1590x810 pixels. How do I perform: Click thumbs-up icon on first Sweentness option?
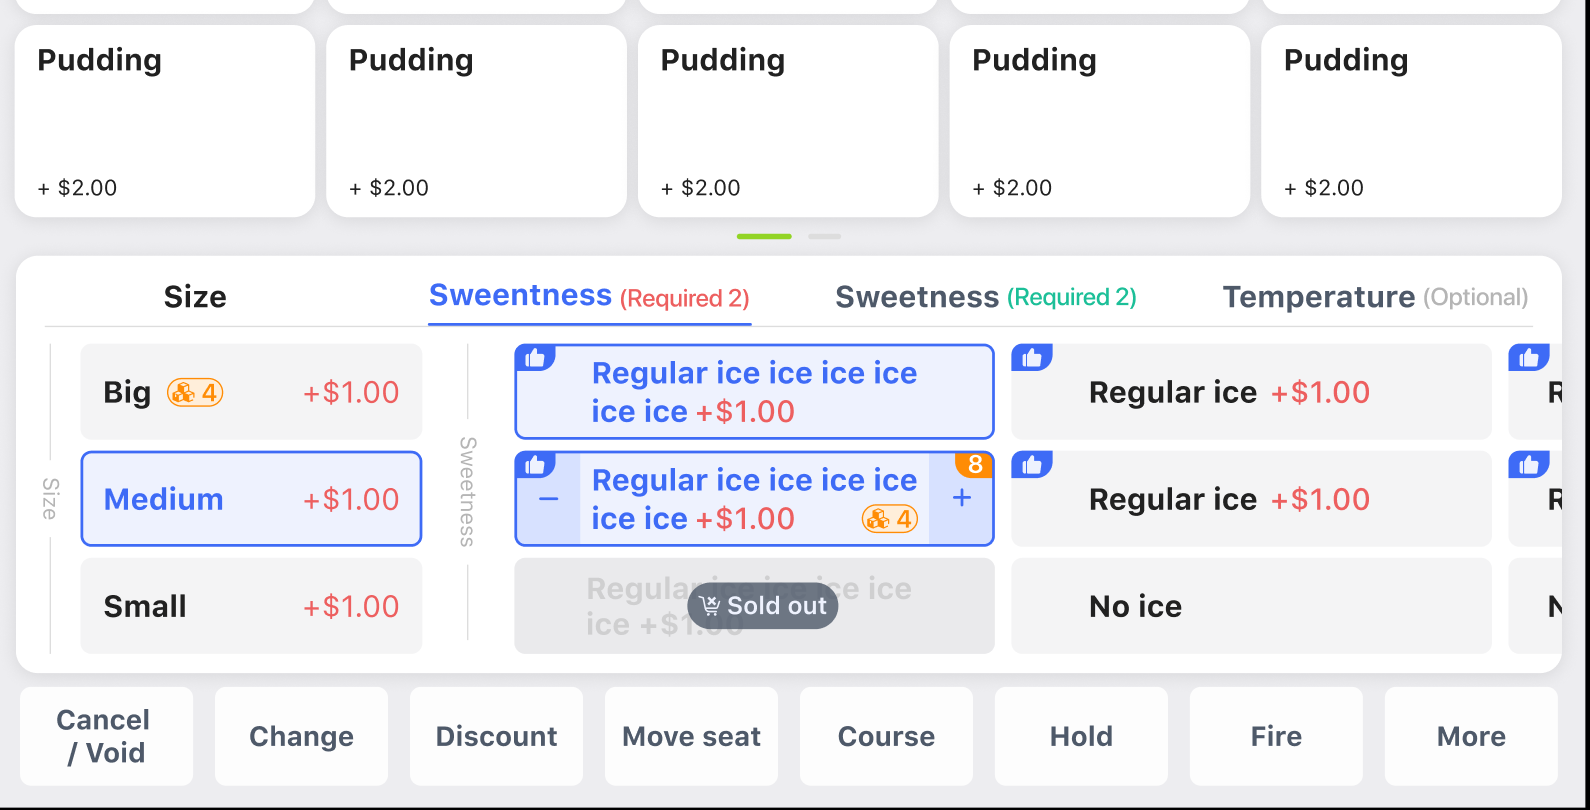point(535,357)
